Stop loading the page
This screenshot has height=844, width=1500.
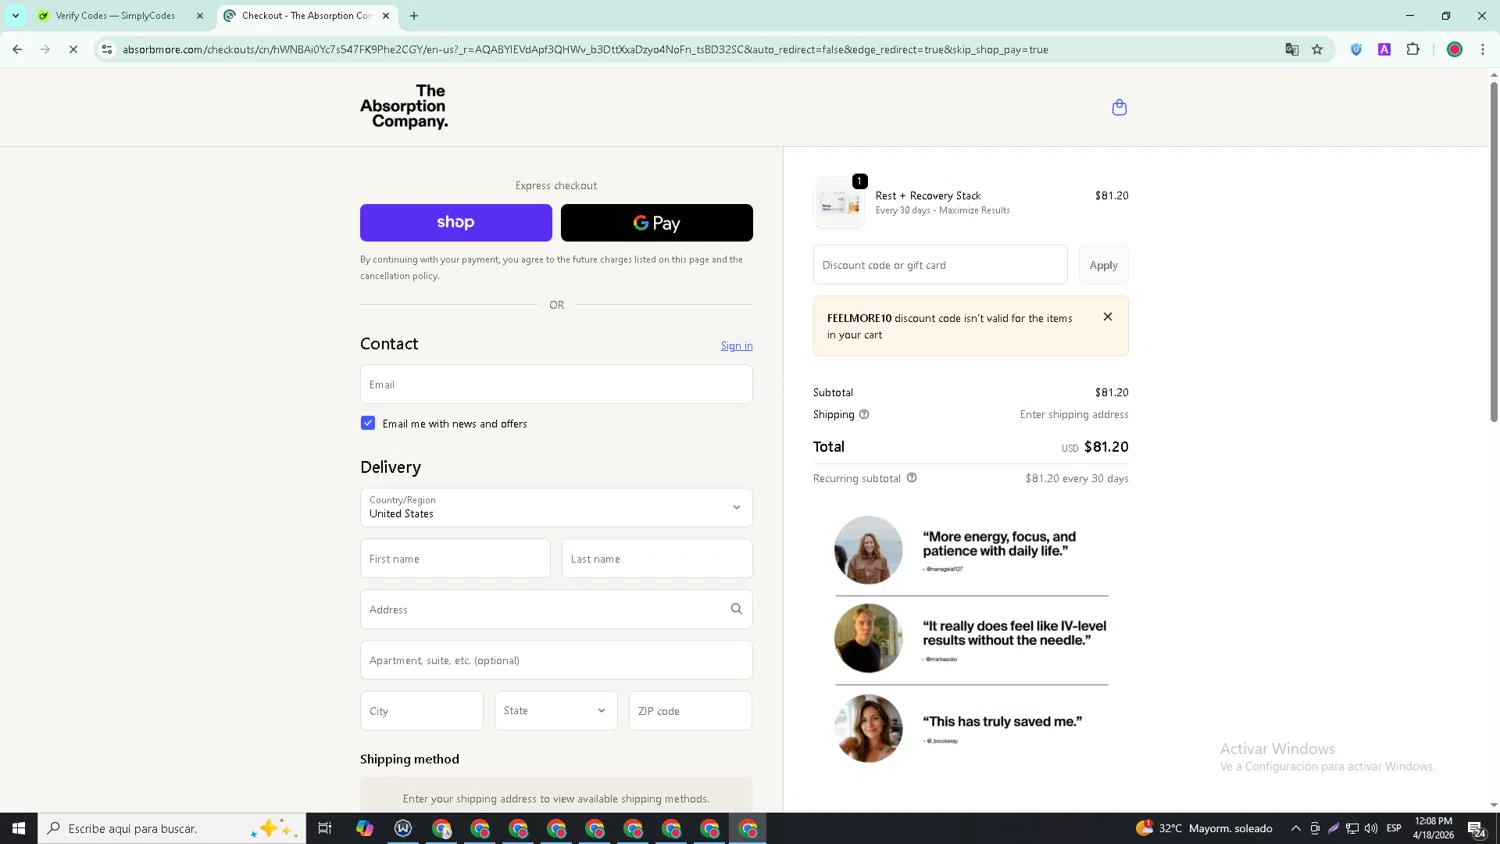pyautogui.click(x=73, y=49)
